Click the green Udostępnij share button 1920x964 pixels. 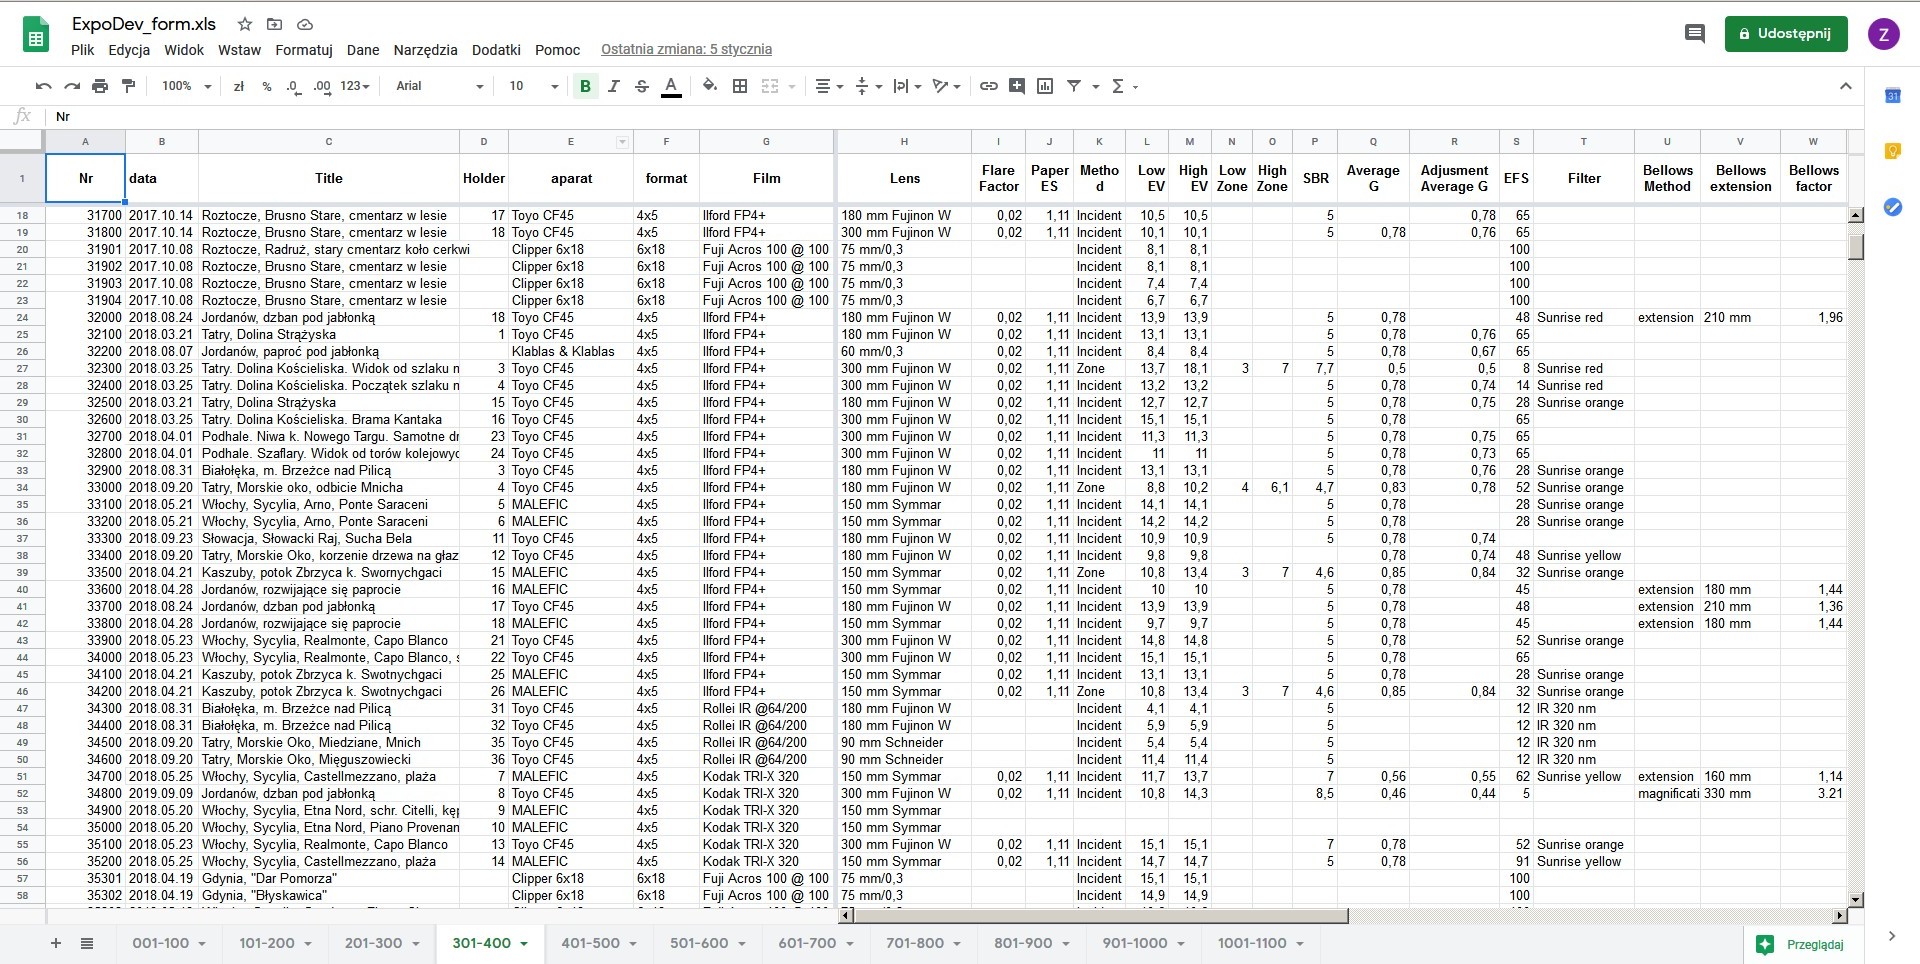click(x=1785, y=33)
